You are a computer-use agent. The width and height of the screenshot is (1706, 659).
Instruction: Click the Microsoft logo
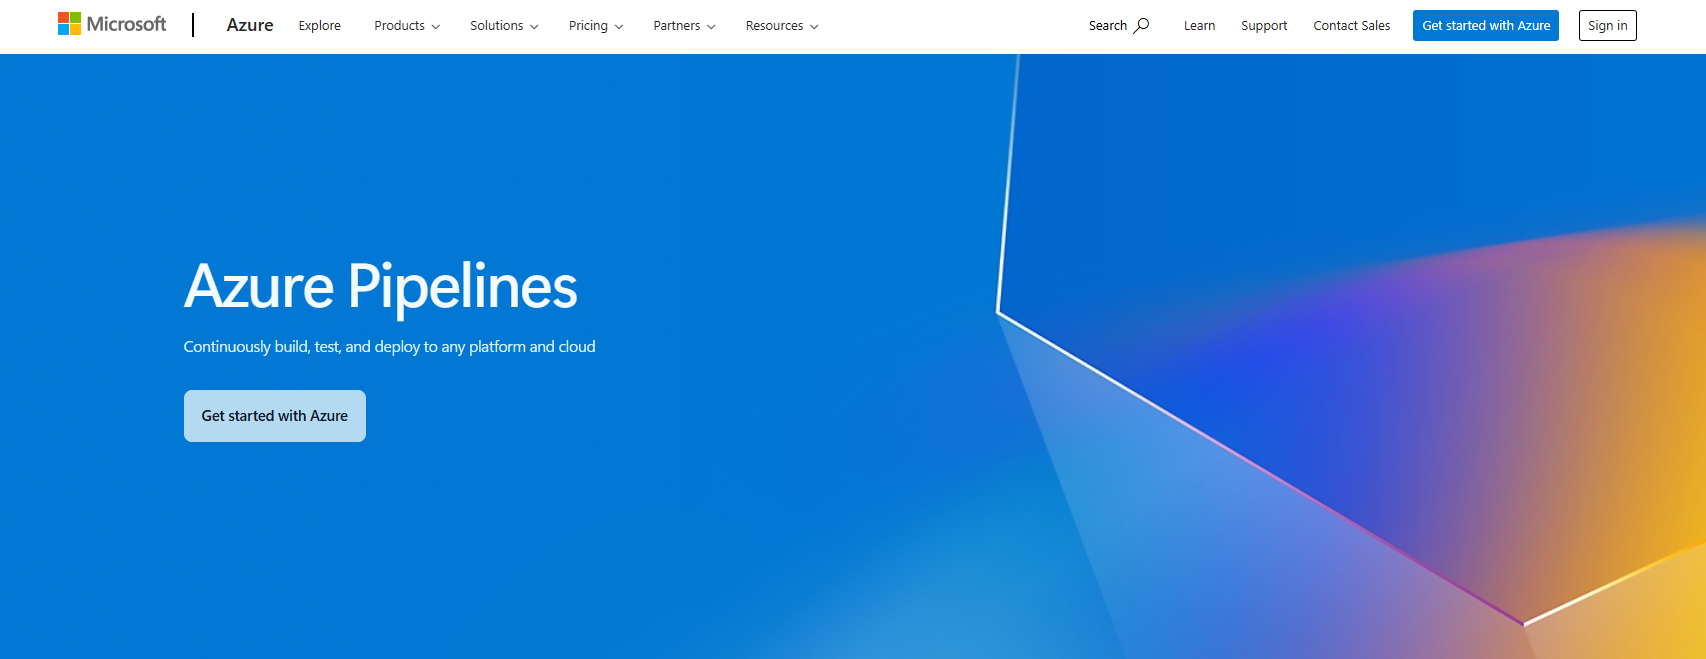pyautogui.click(x=112, y=24)
